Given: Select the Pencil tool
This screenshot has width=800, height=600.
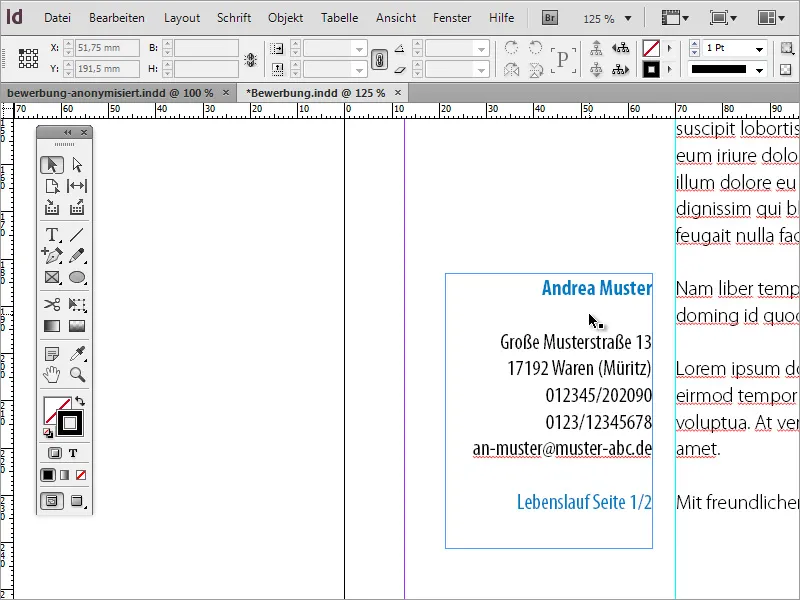Looking at the screenshot, I should (77, 255).
